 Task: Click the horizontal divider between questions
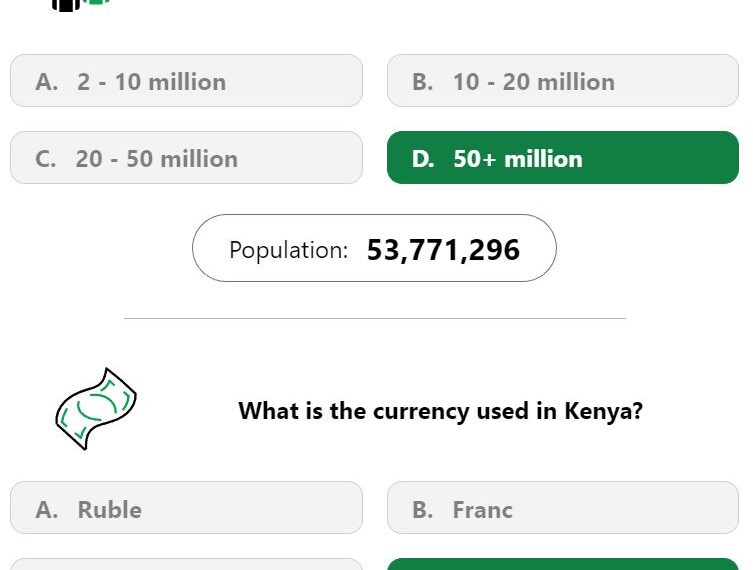[x=375, y=318]
